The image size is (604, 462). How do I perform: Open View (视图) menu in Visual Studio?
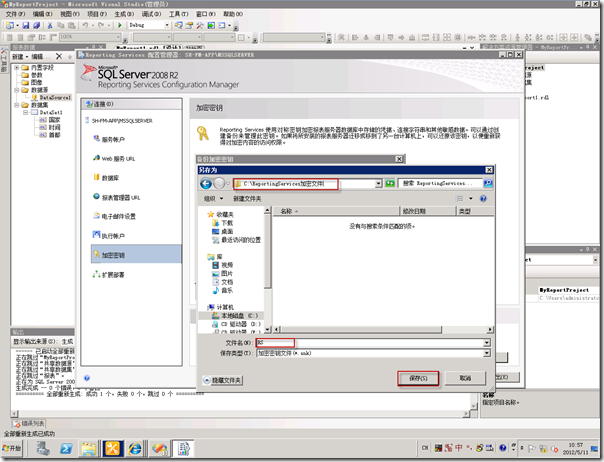70,14
